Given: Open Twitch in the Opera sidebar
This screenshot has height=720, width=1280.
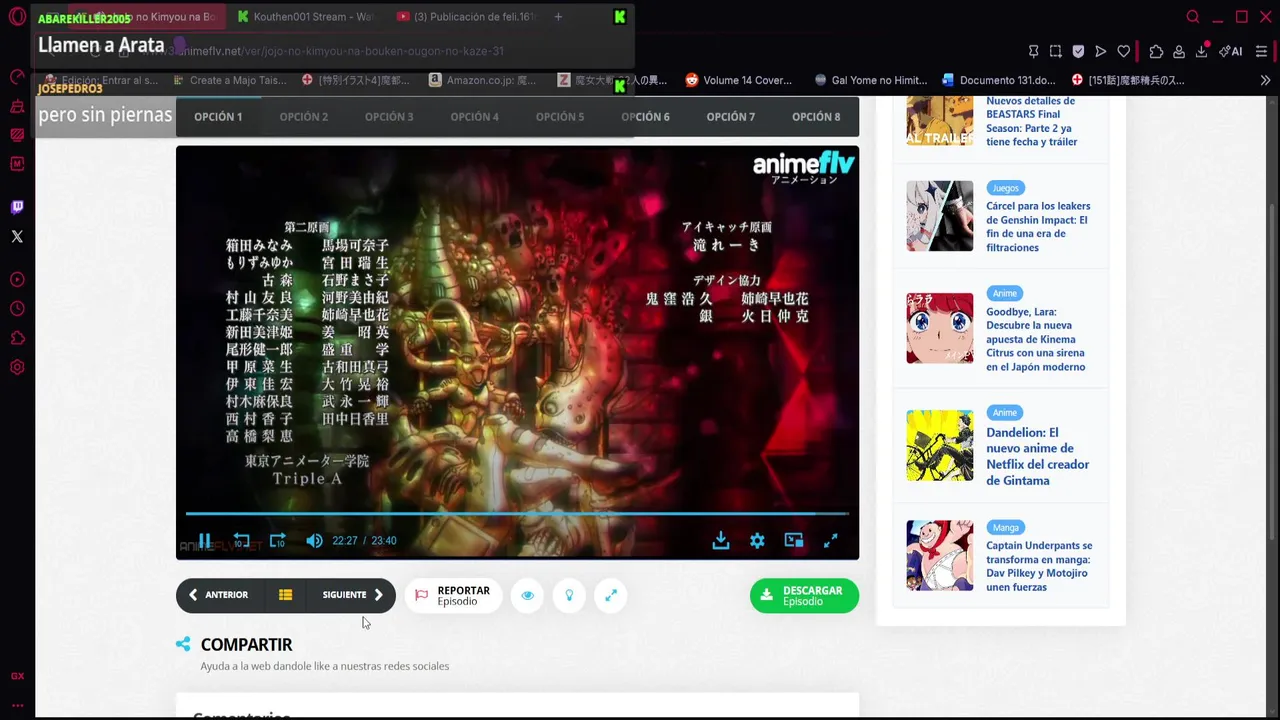Looking at the screenshot, I should point(17,208).
